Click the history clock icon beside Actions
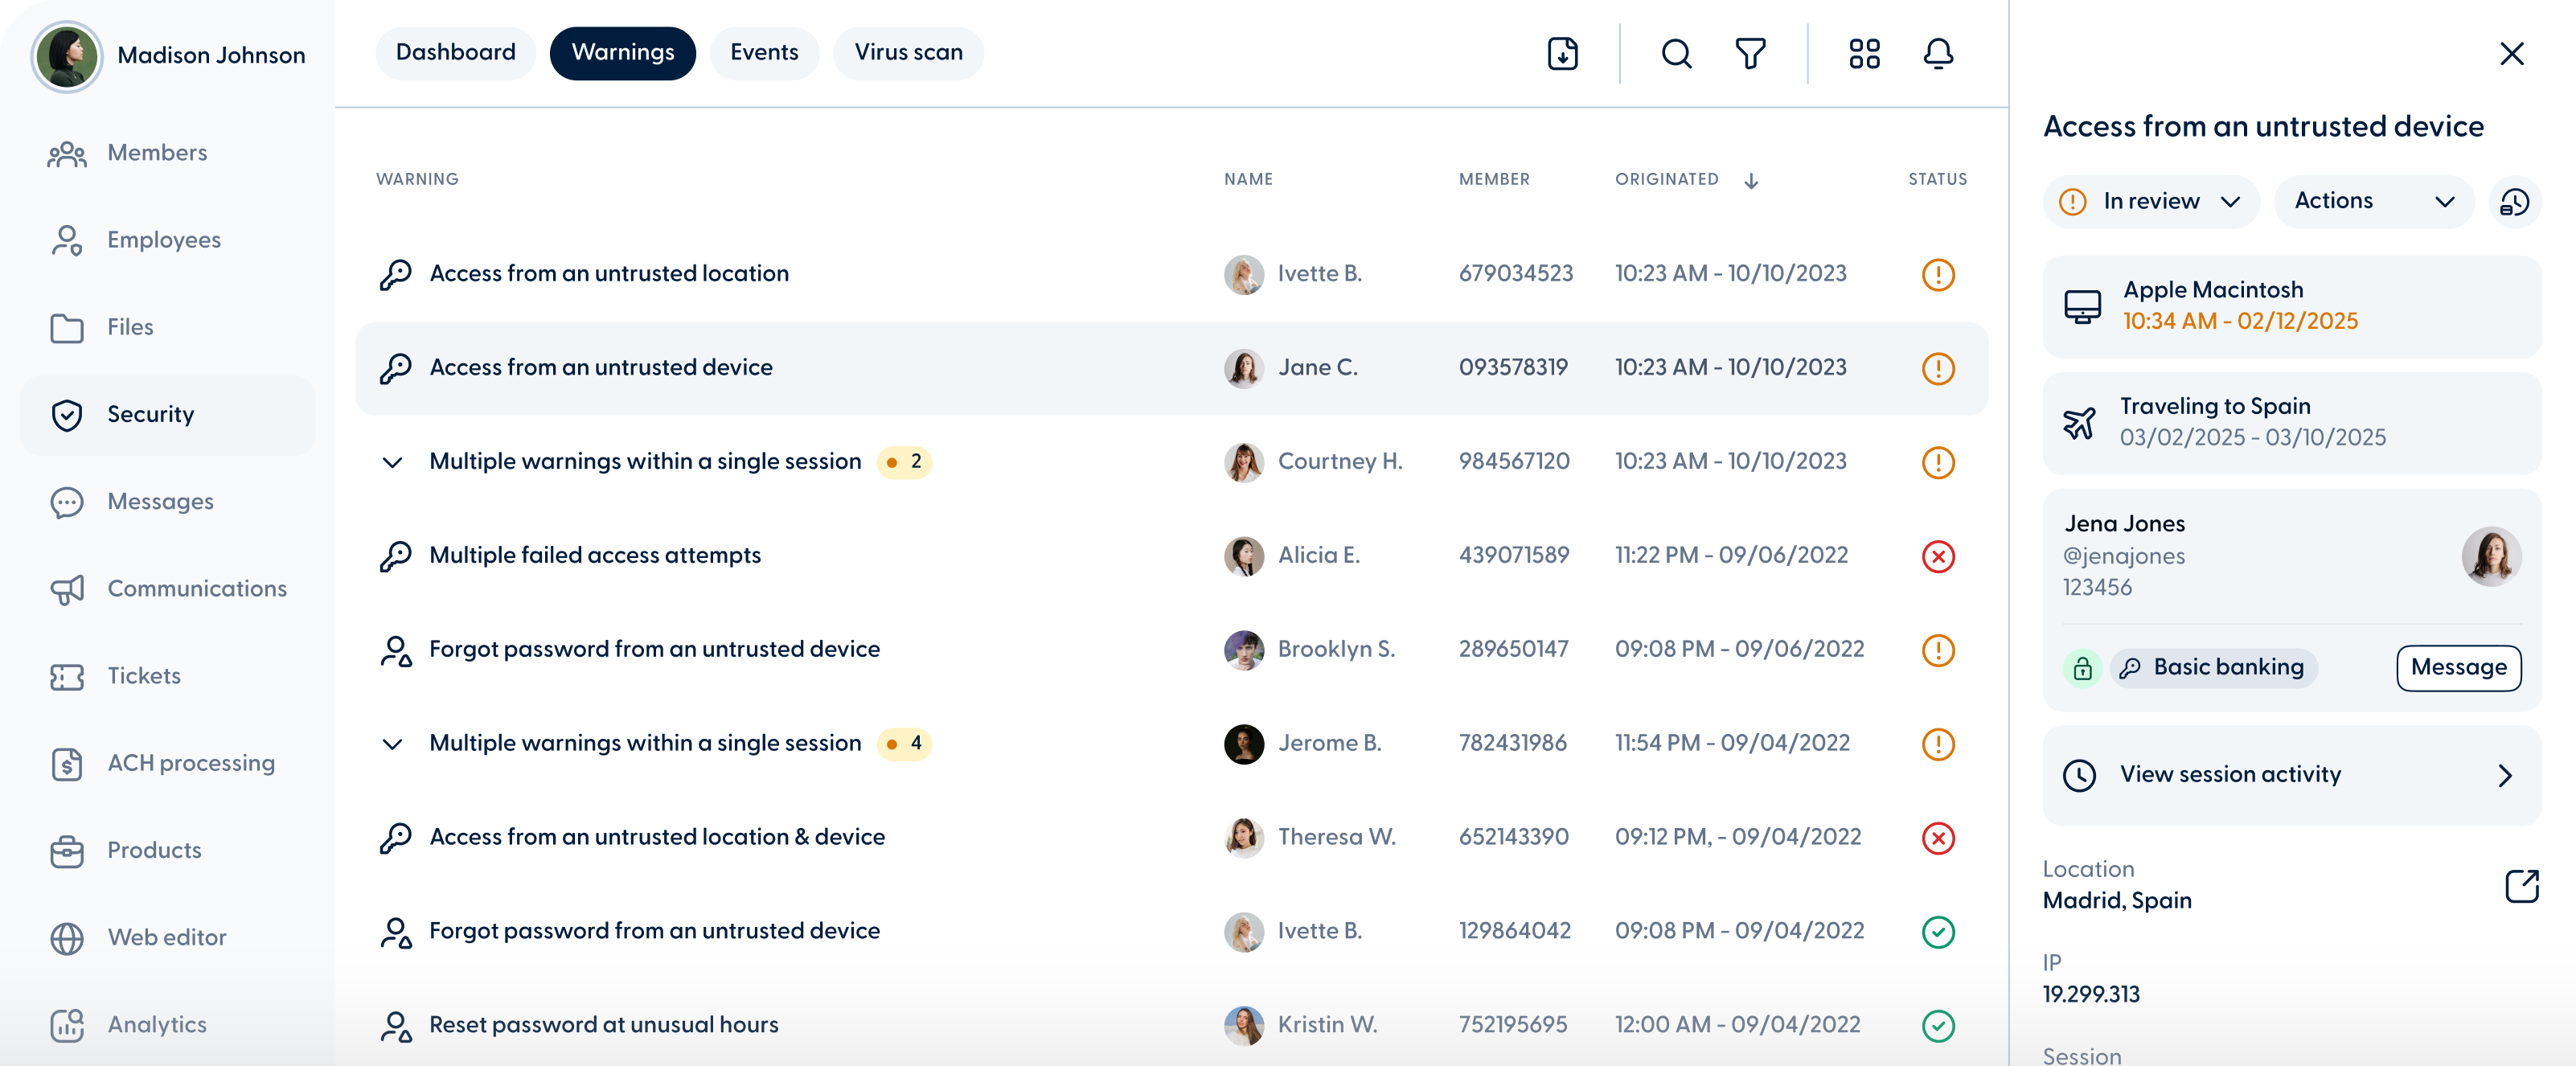This screenshot has width=2576, height=1066. point(2514,202)
